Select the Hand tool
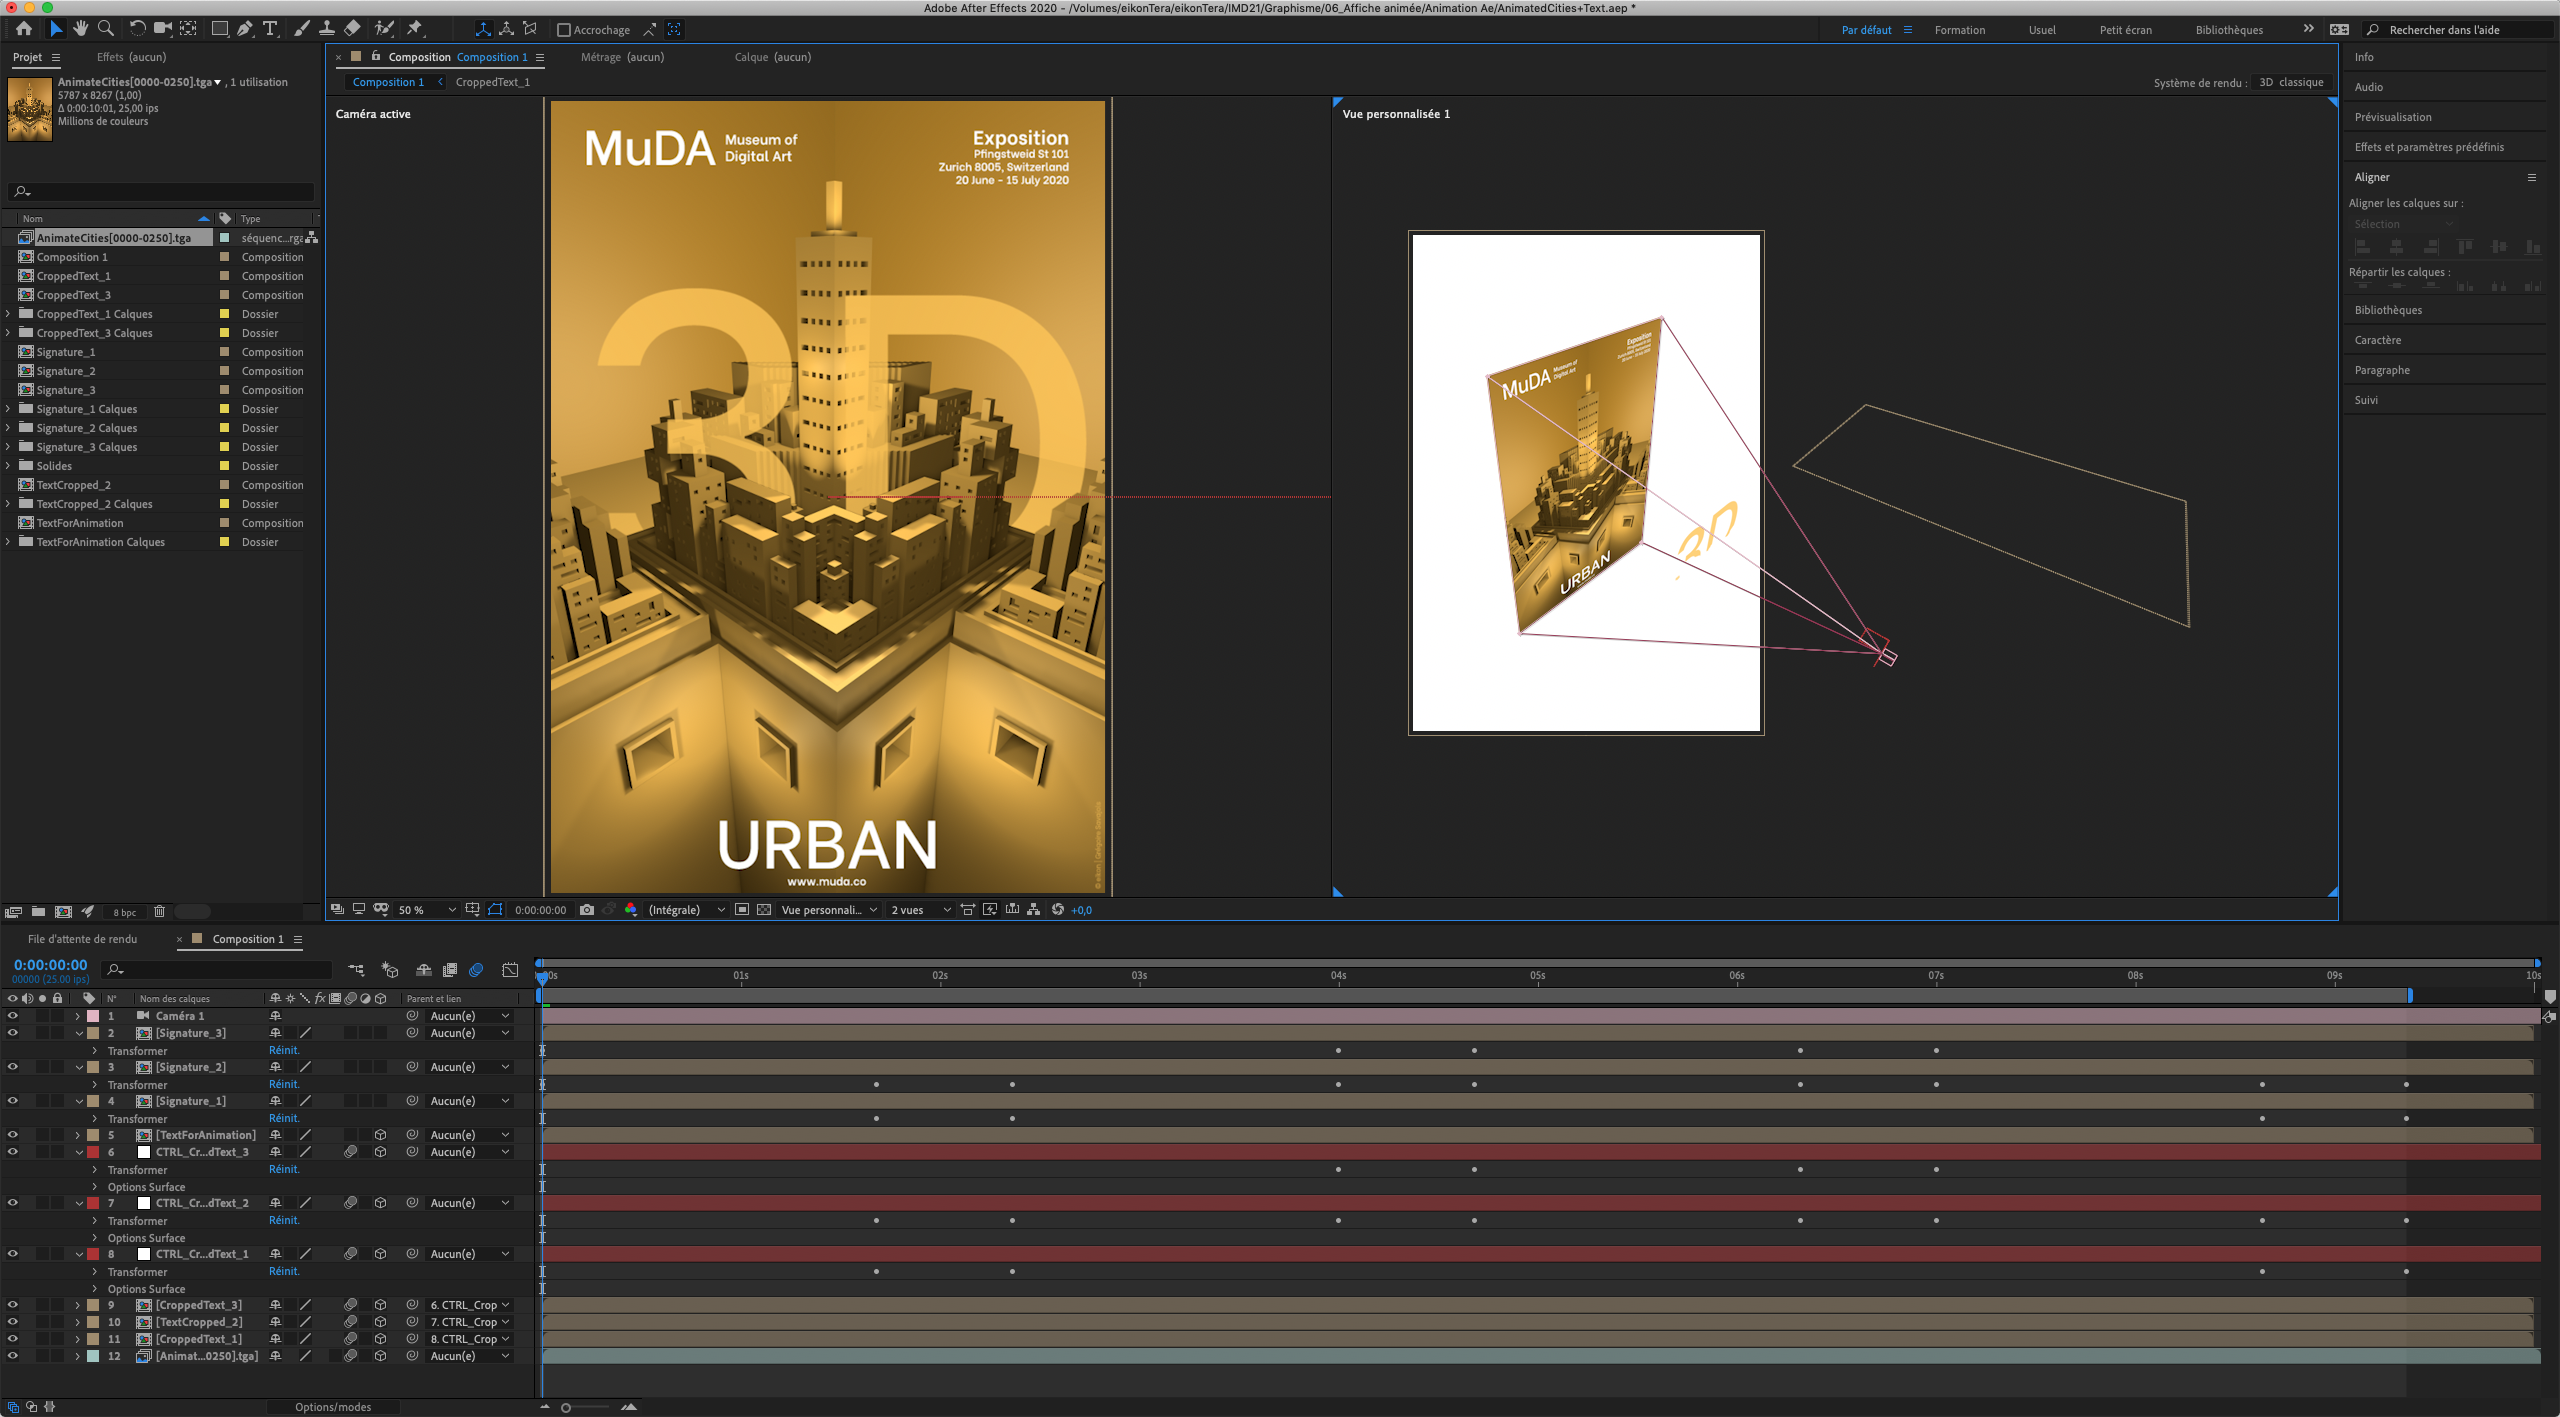2560x1417 pixels. [x=81, y=29]
